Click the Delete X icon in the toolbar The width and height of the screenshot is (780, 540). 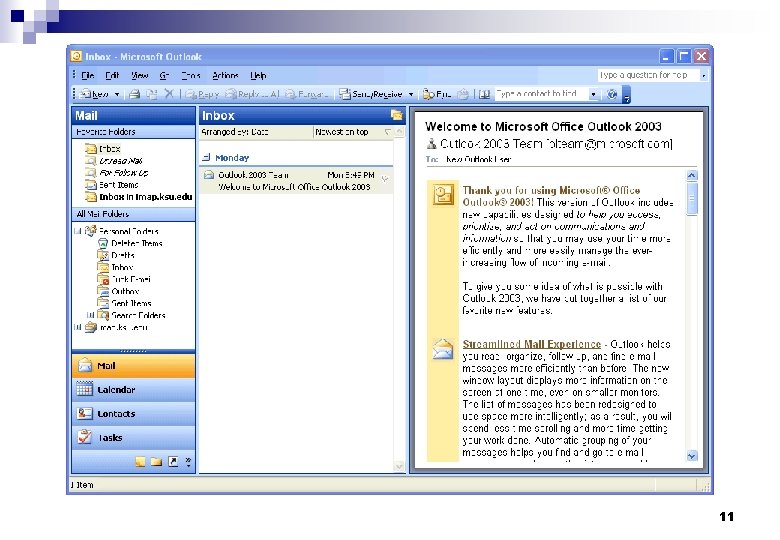169,93
